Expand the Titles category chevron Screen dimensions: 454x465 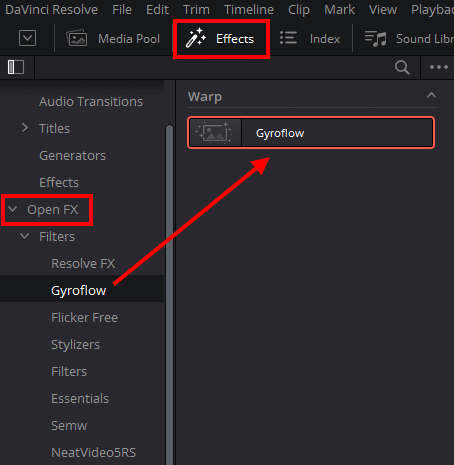(25, 128)
